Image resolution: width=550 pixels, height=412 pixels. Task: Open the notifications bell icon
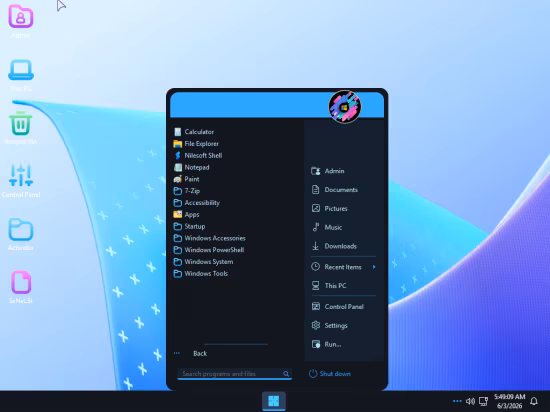(534, 401)
